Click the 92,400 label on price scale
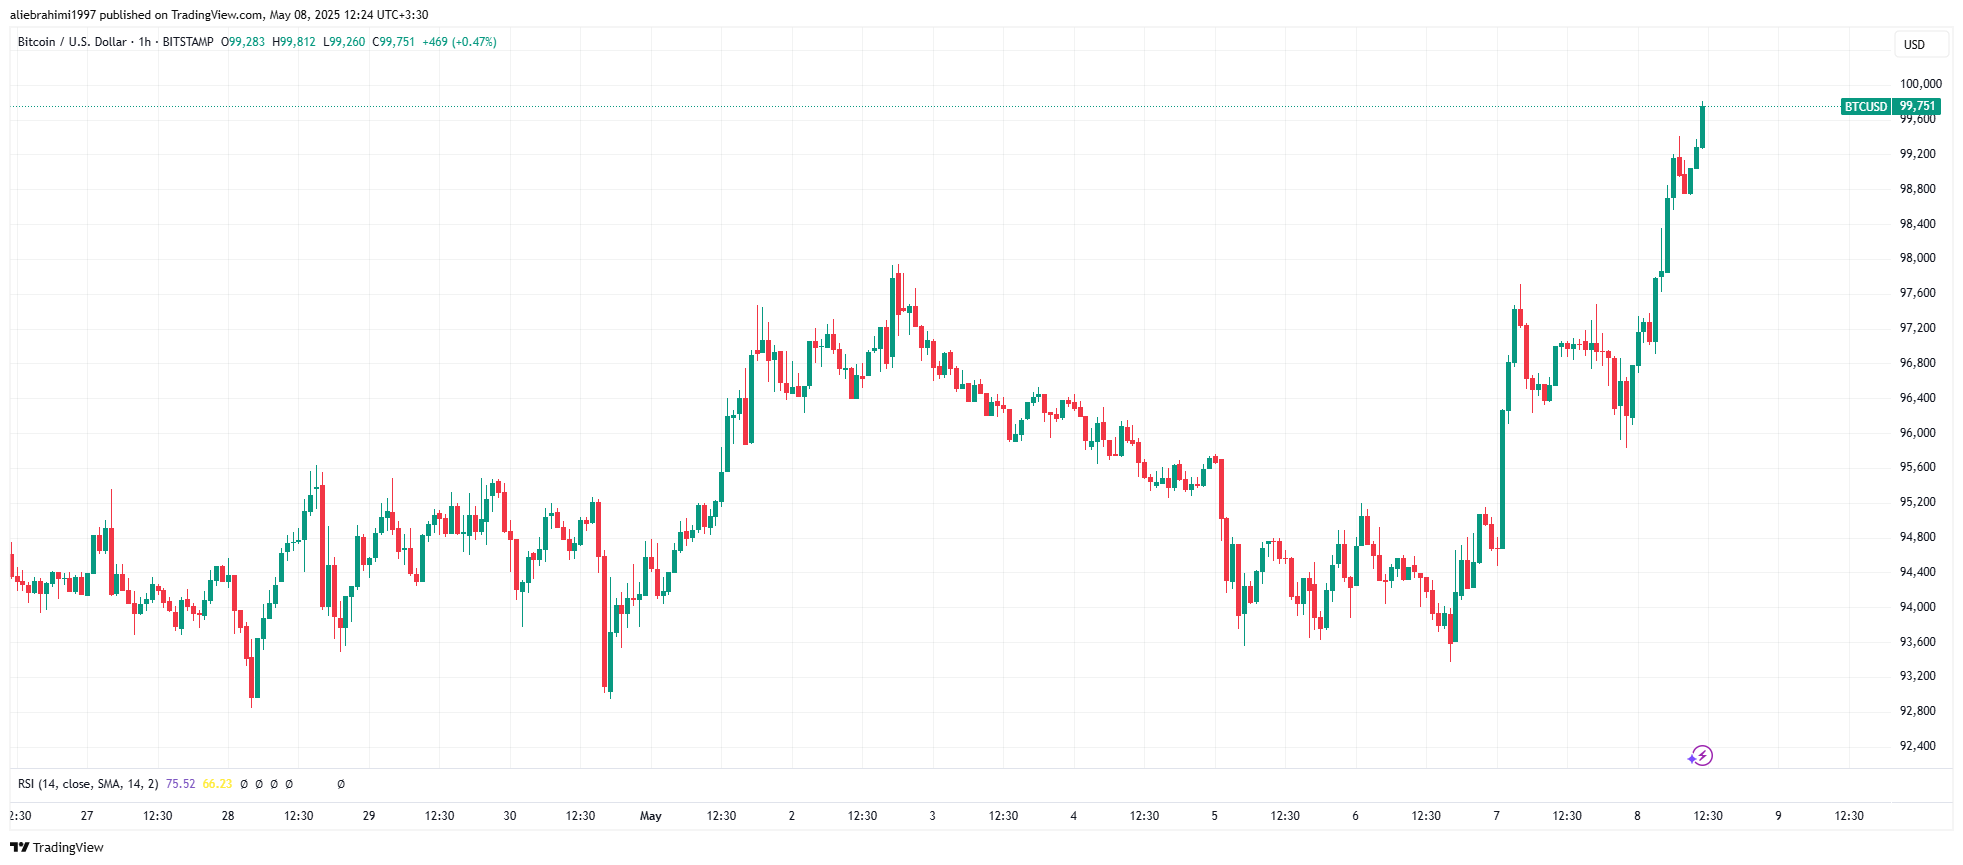 click(x=1918, y=746)
